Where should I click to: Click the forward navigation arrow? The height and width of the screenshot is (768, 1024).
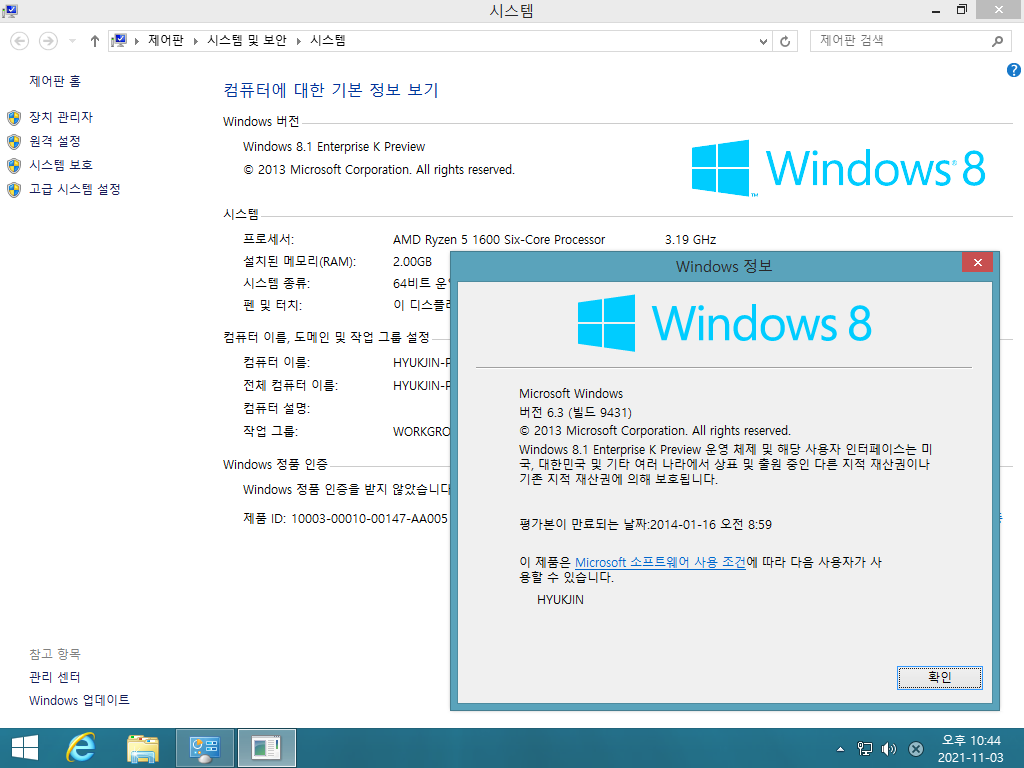tap(48, 40)
